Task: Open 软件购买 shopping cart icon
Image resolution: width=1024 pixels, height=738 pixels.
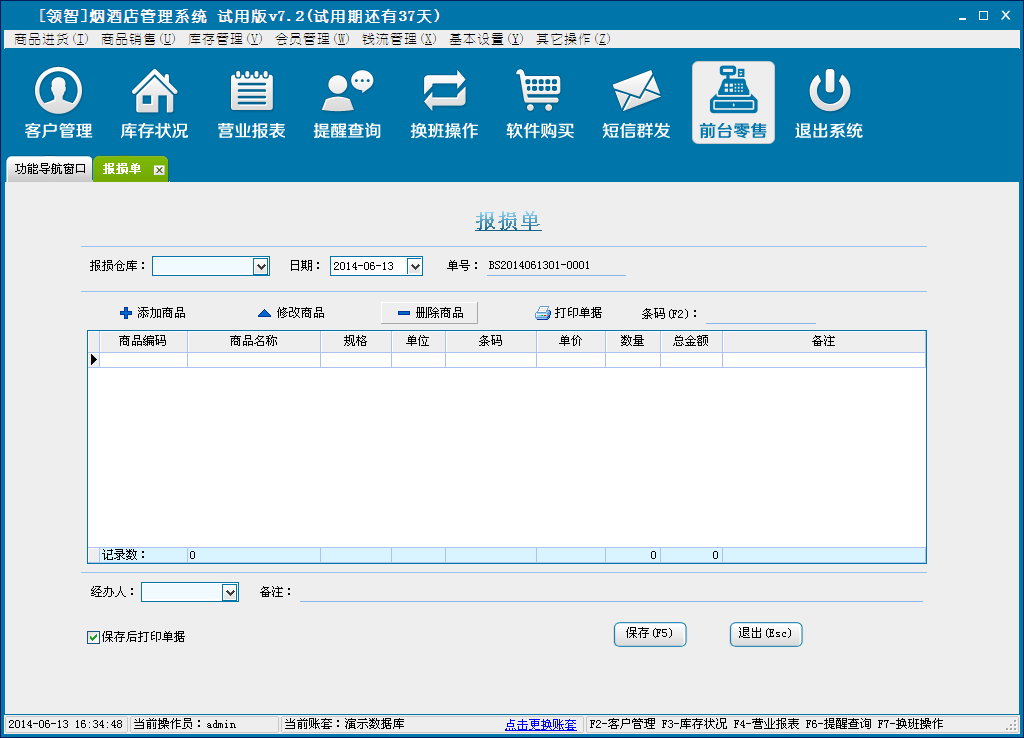Action: 540,92
